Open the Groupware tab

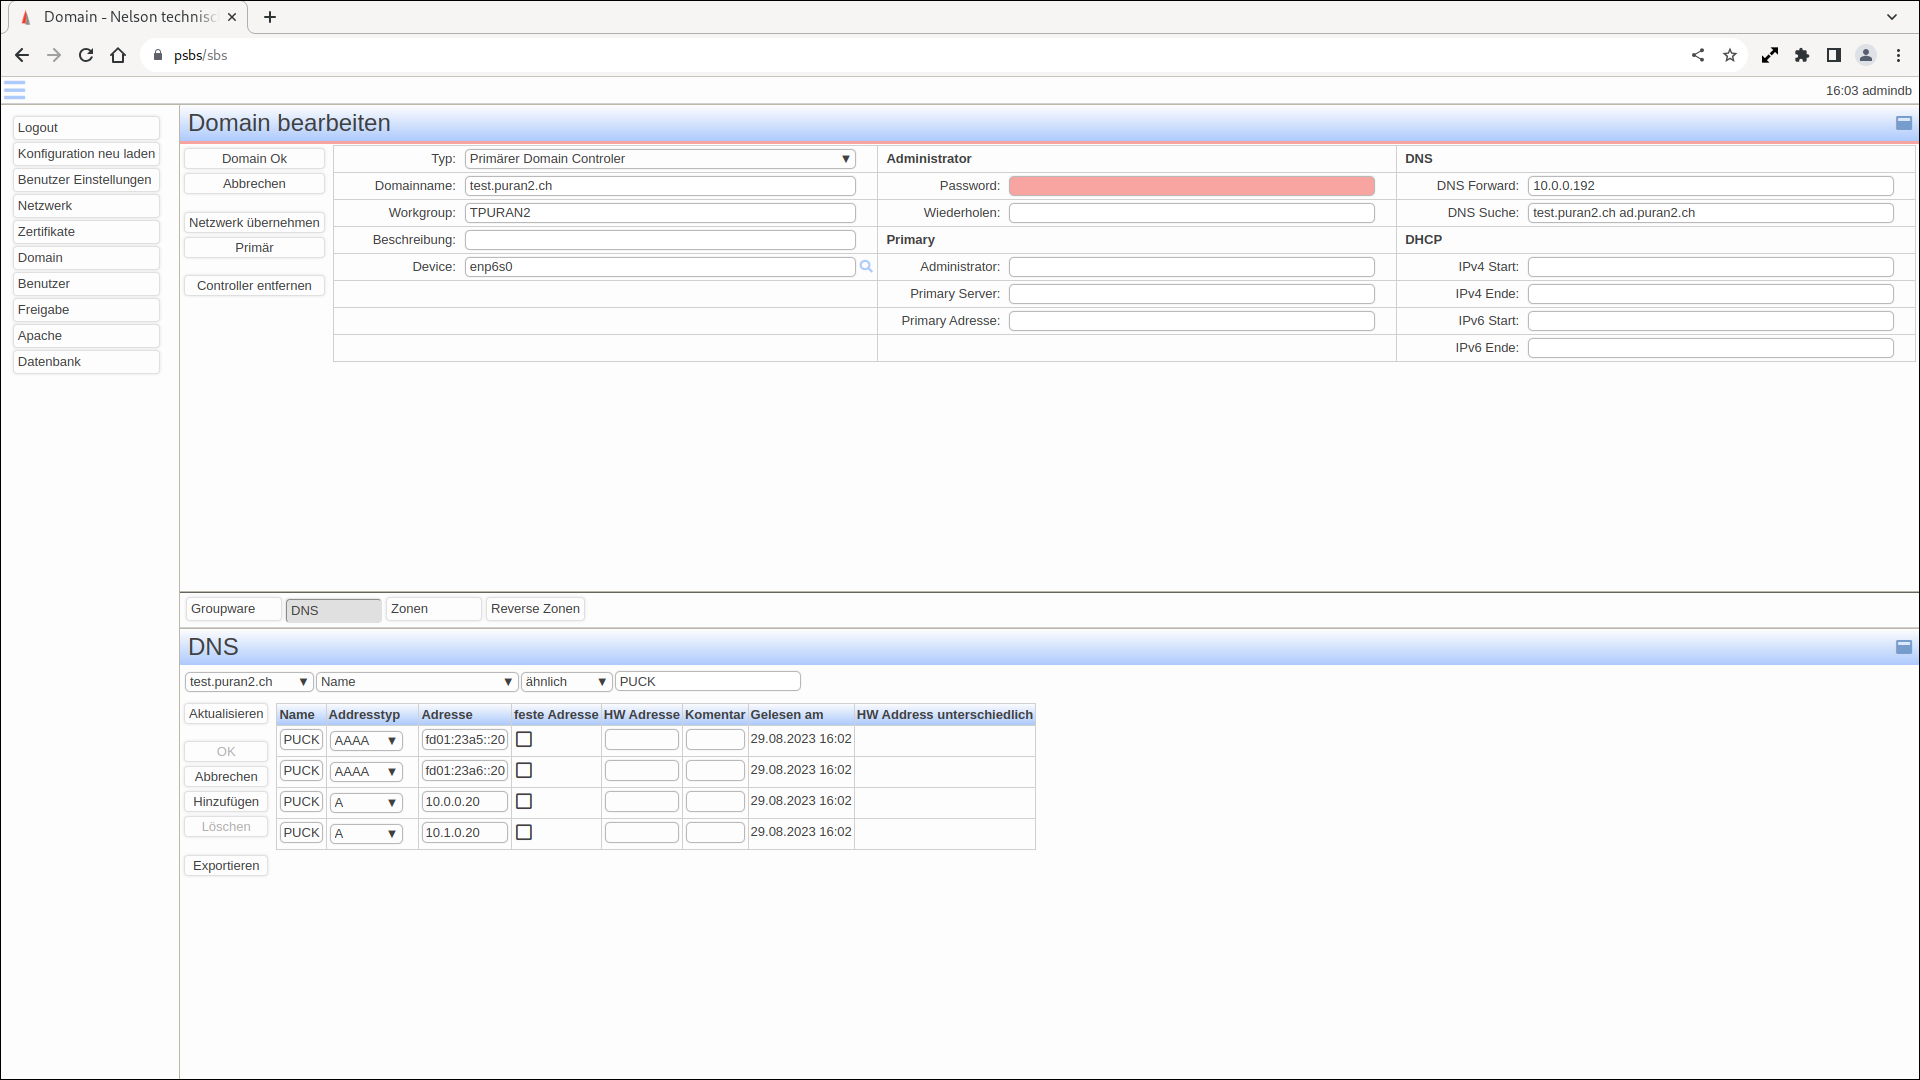[x=232, y=609]
